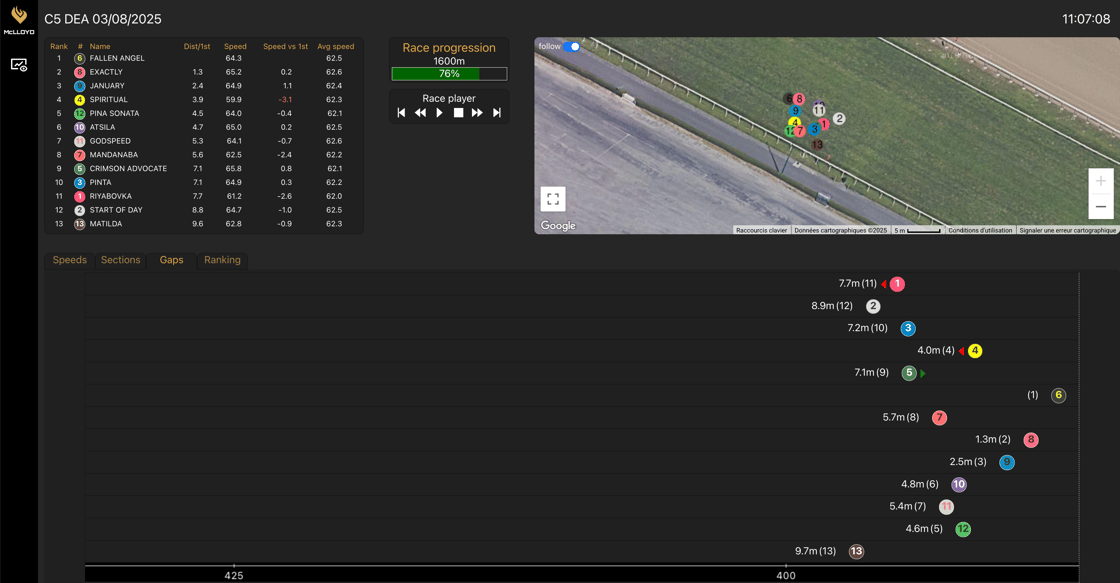Enter fullscreen map view

(x=553, y=199)
